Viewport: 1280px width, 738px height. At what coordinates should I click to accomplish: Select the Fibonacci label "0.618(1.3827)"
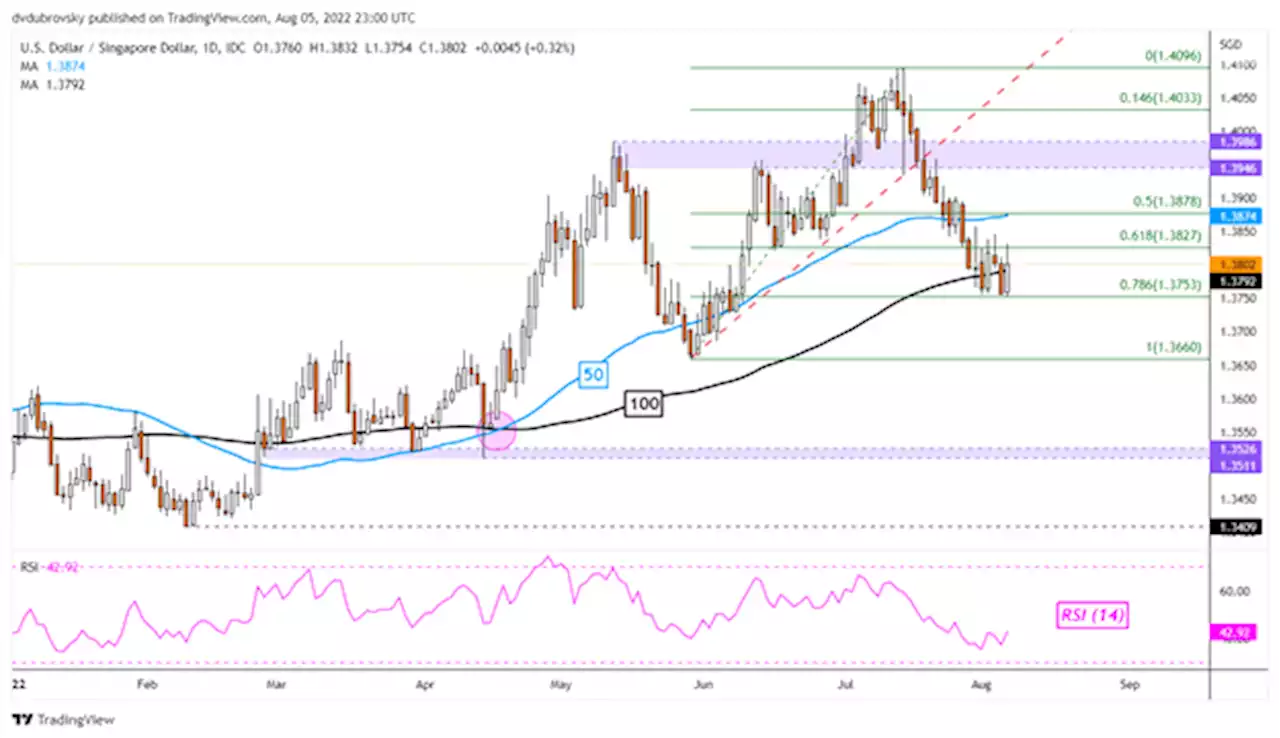click(1159, 236)
